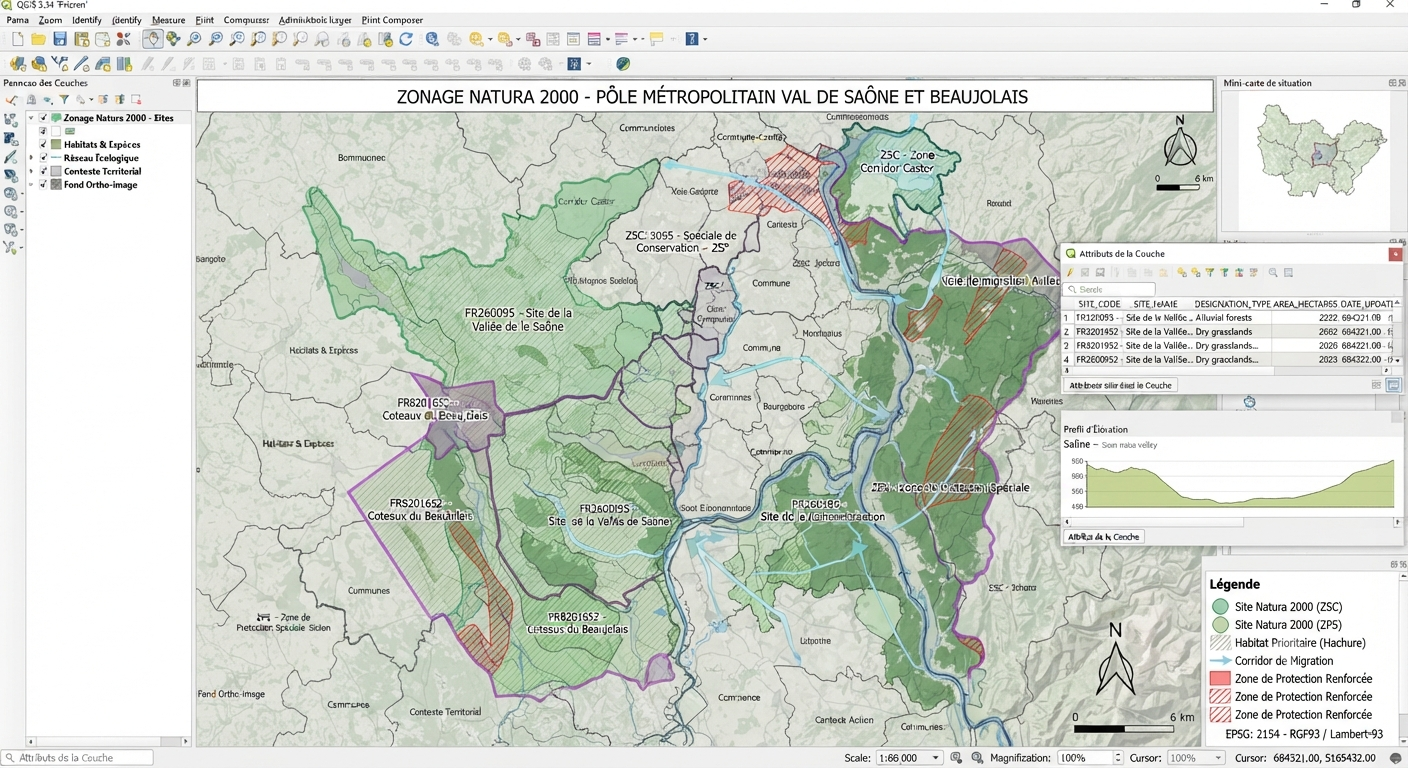The height and width of the screenshot is (768, 1408).
Task: Open dropdown arrow next to help icon
Action: pyautogui.click(x=705, y=39)
